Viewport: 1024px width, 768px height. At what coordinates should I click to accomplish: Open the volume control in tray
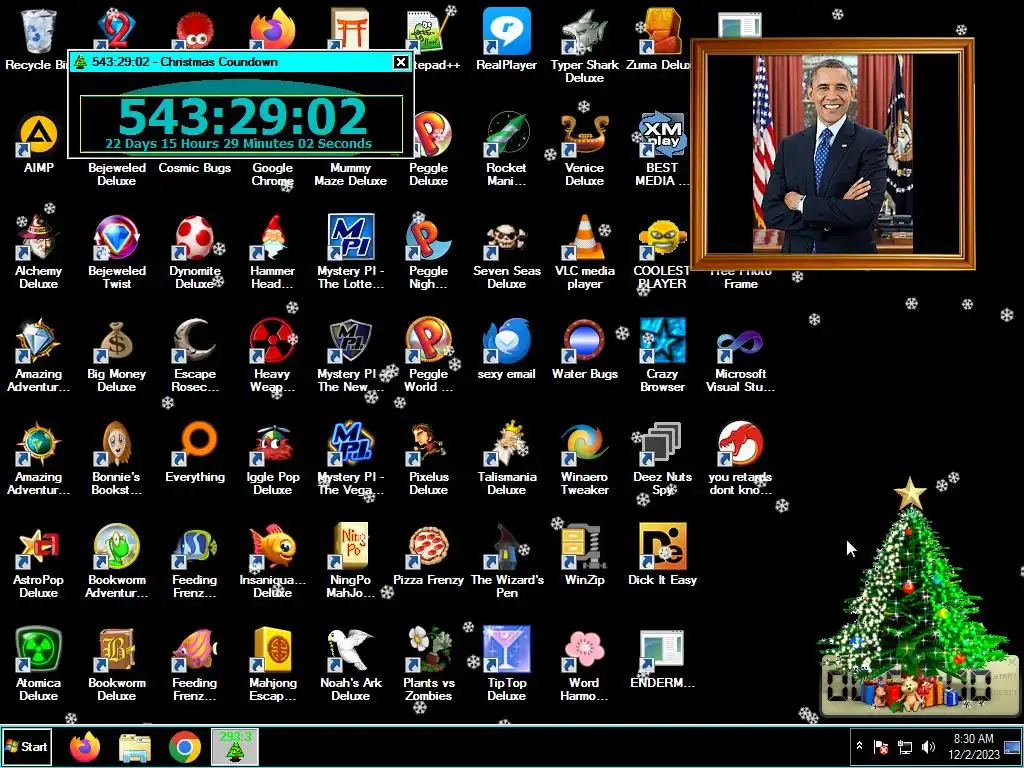[928, 746]
